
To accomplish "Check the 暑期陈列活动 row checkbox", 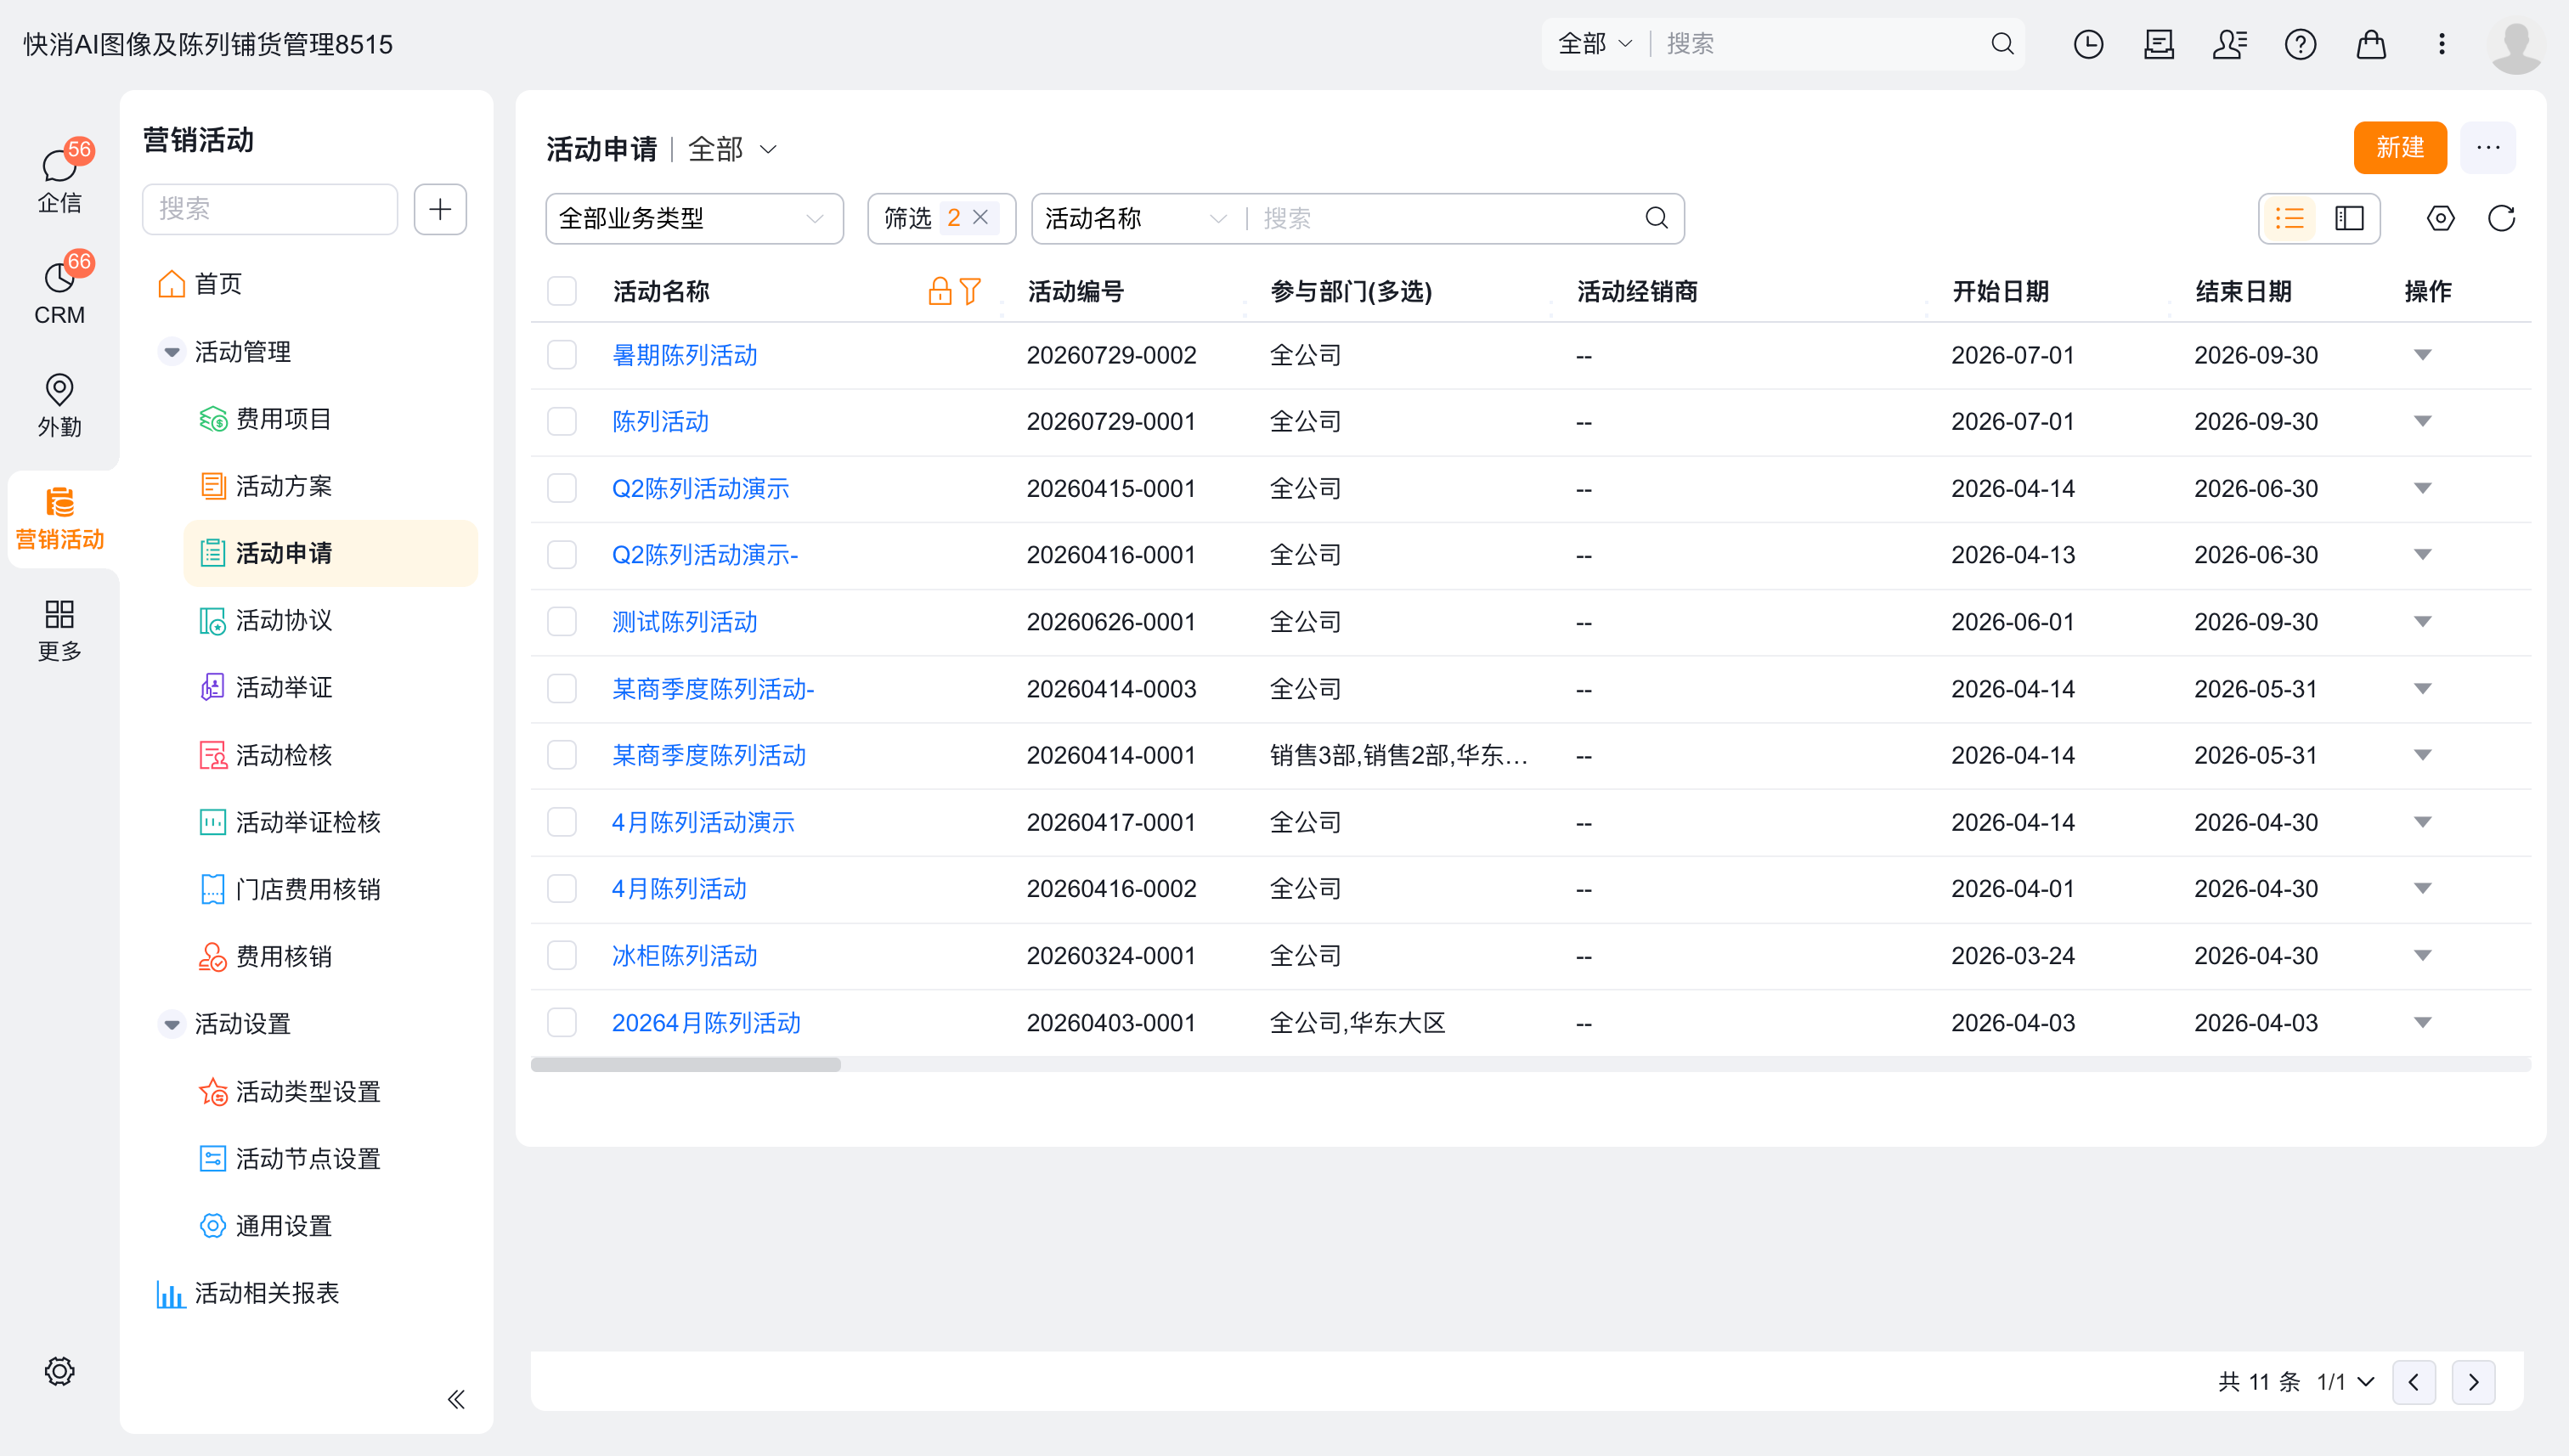I will pos(562,355).
